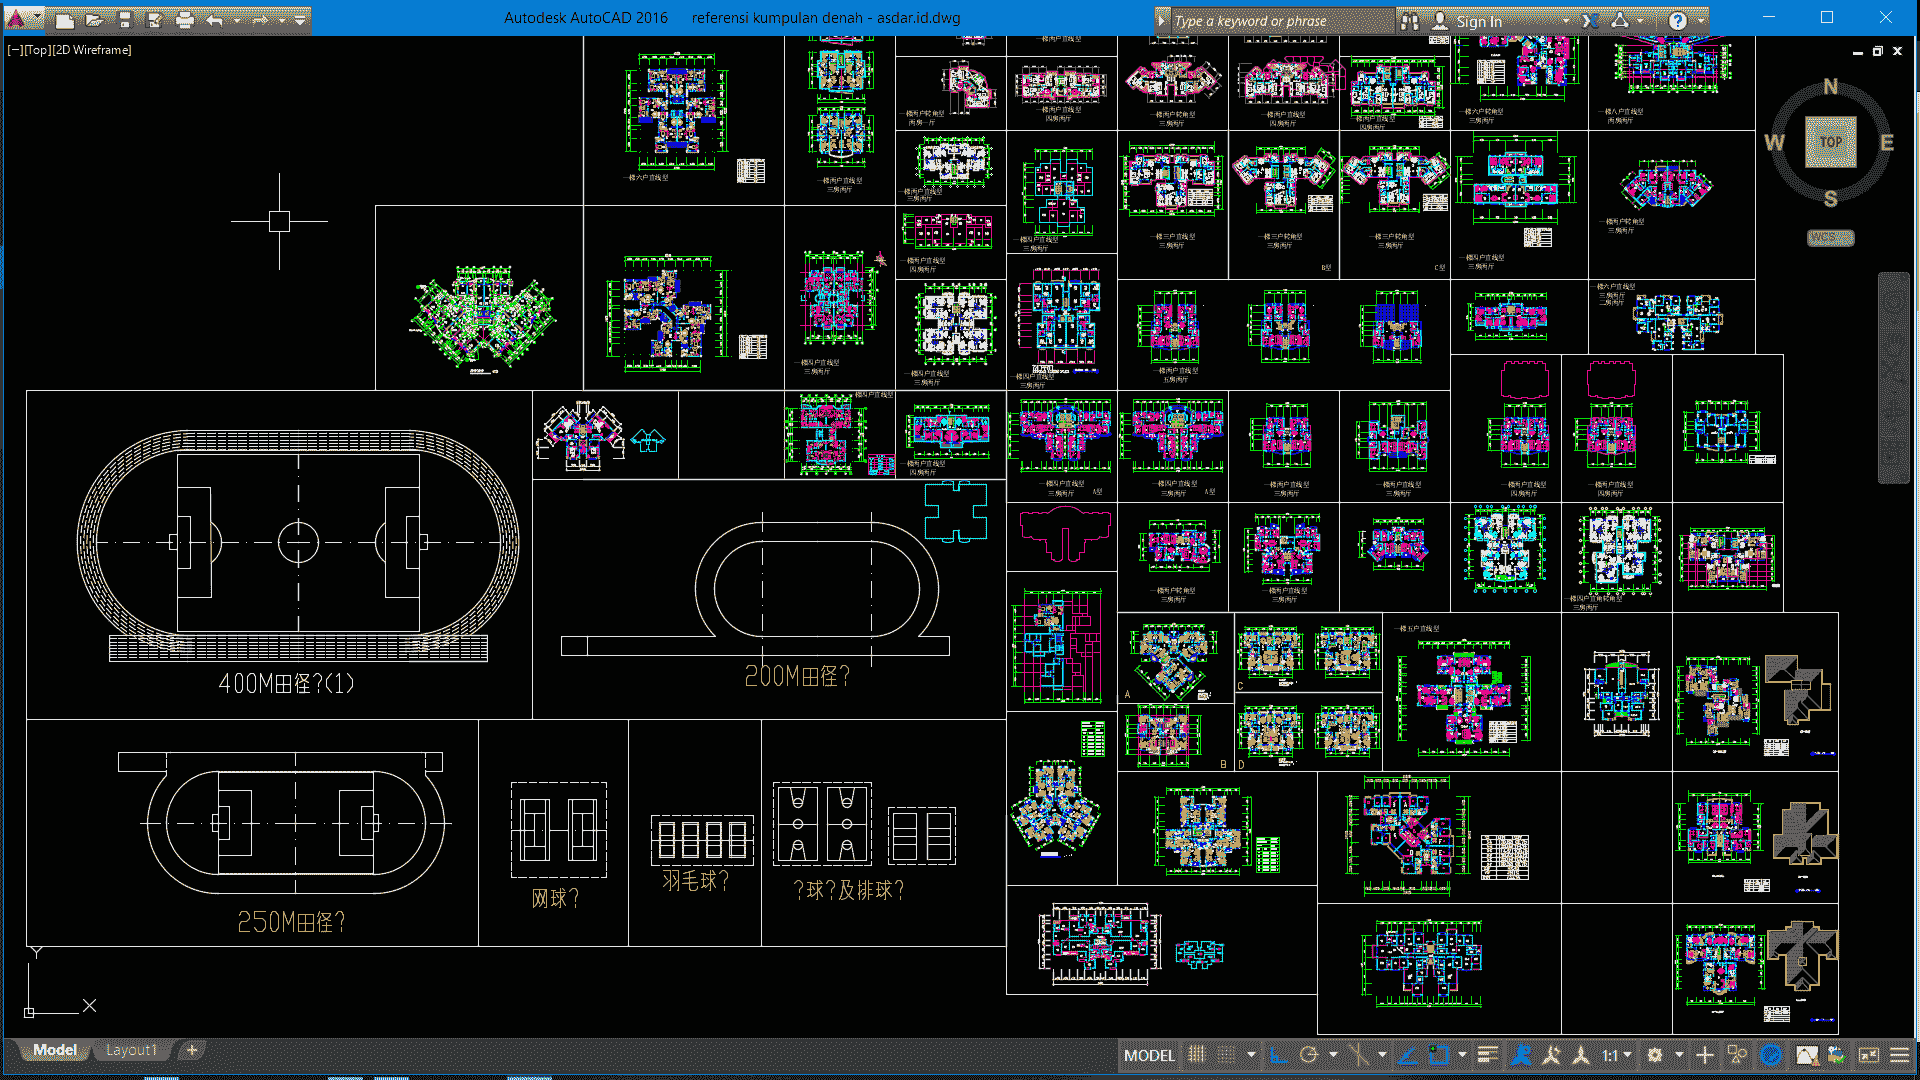Viewport: 1920px width, 1080px height.
Task: Open the AutoCAD application menu
Action: tap(16, 20)
